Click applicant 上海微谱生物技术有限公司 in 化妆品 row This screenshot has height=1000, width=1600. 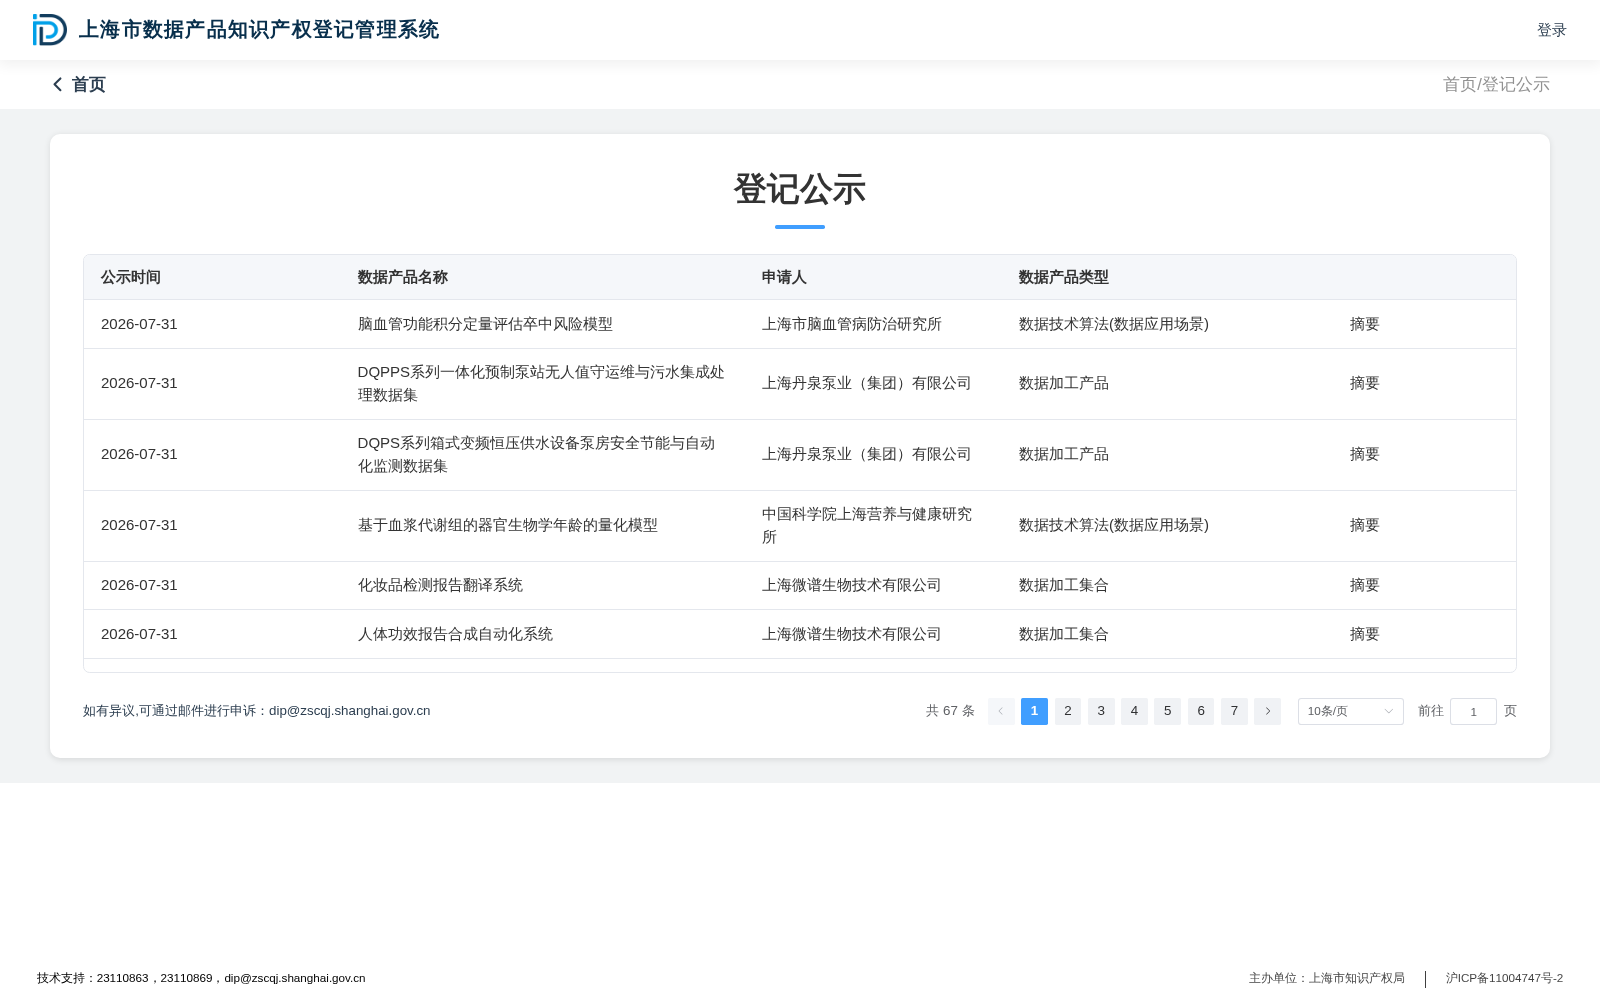[852, 585]
